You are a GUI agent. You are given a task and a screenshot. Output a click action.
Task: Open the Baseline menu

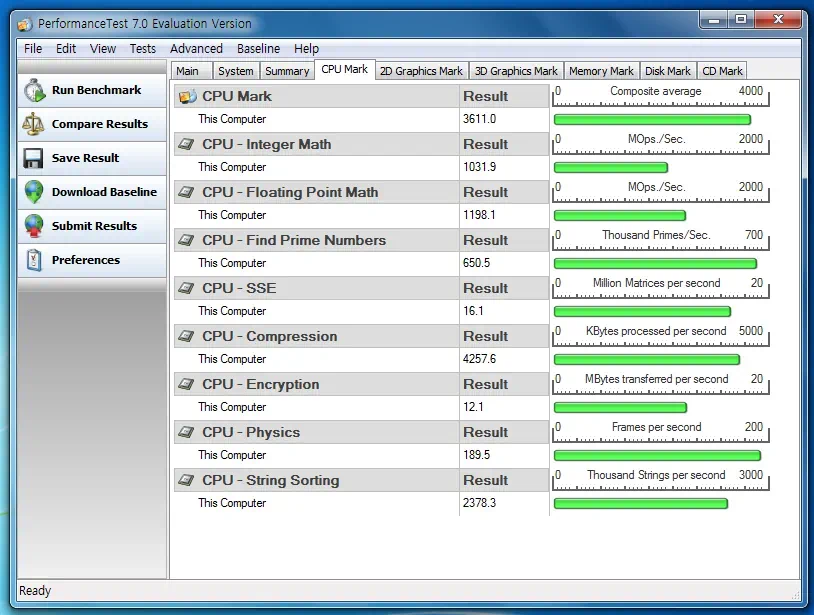click(258, 48)
